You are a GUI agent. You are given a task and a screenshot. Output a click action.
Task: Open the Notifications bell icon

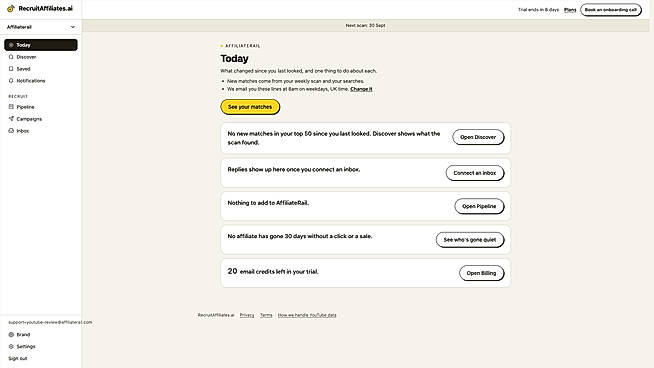click(11, 81)
